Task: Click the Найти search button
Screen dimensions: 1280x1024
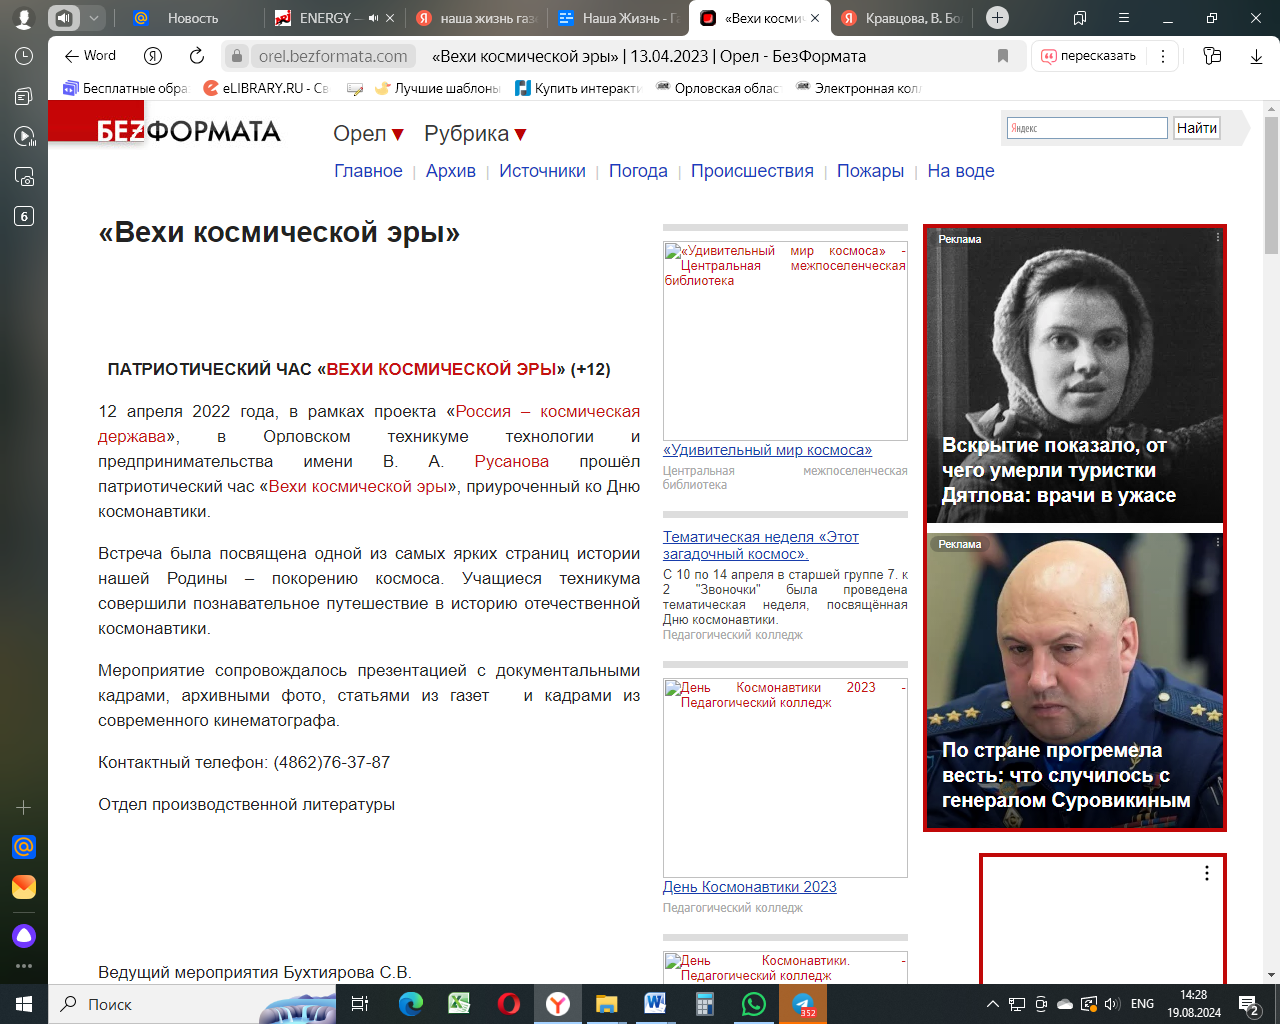Action: click(1196, 128)
